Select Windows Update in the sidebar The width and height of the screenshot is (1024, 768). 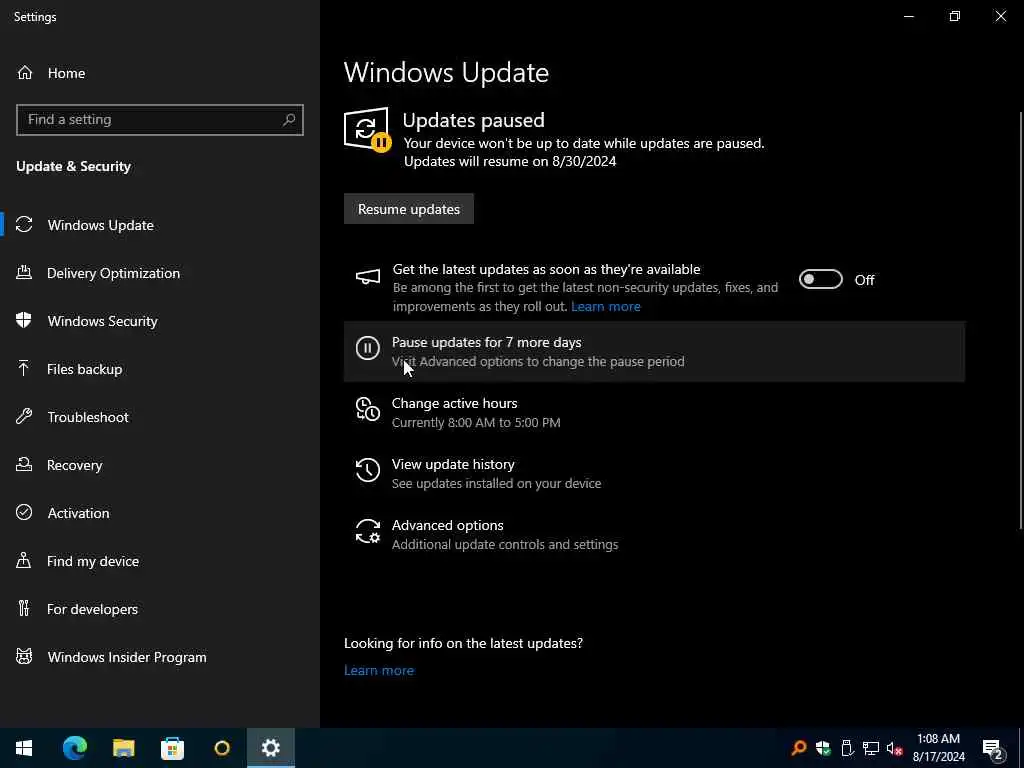point(160,225)
